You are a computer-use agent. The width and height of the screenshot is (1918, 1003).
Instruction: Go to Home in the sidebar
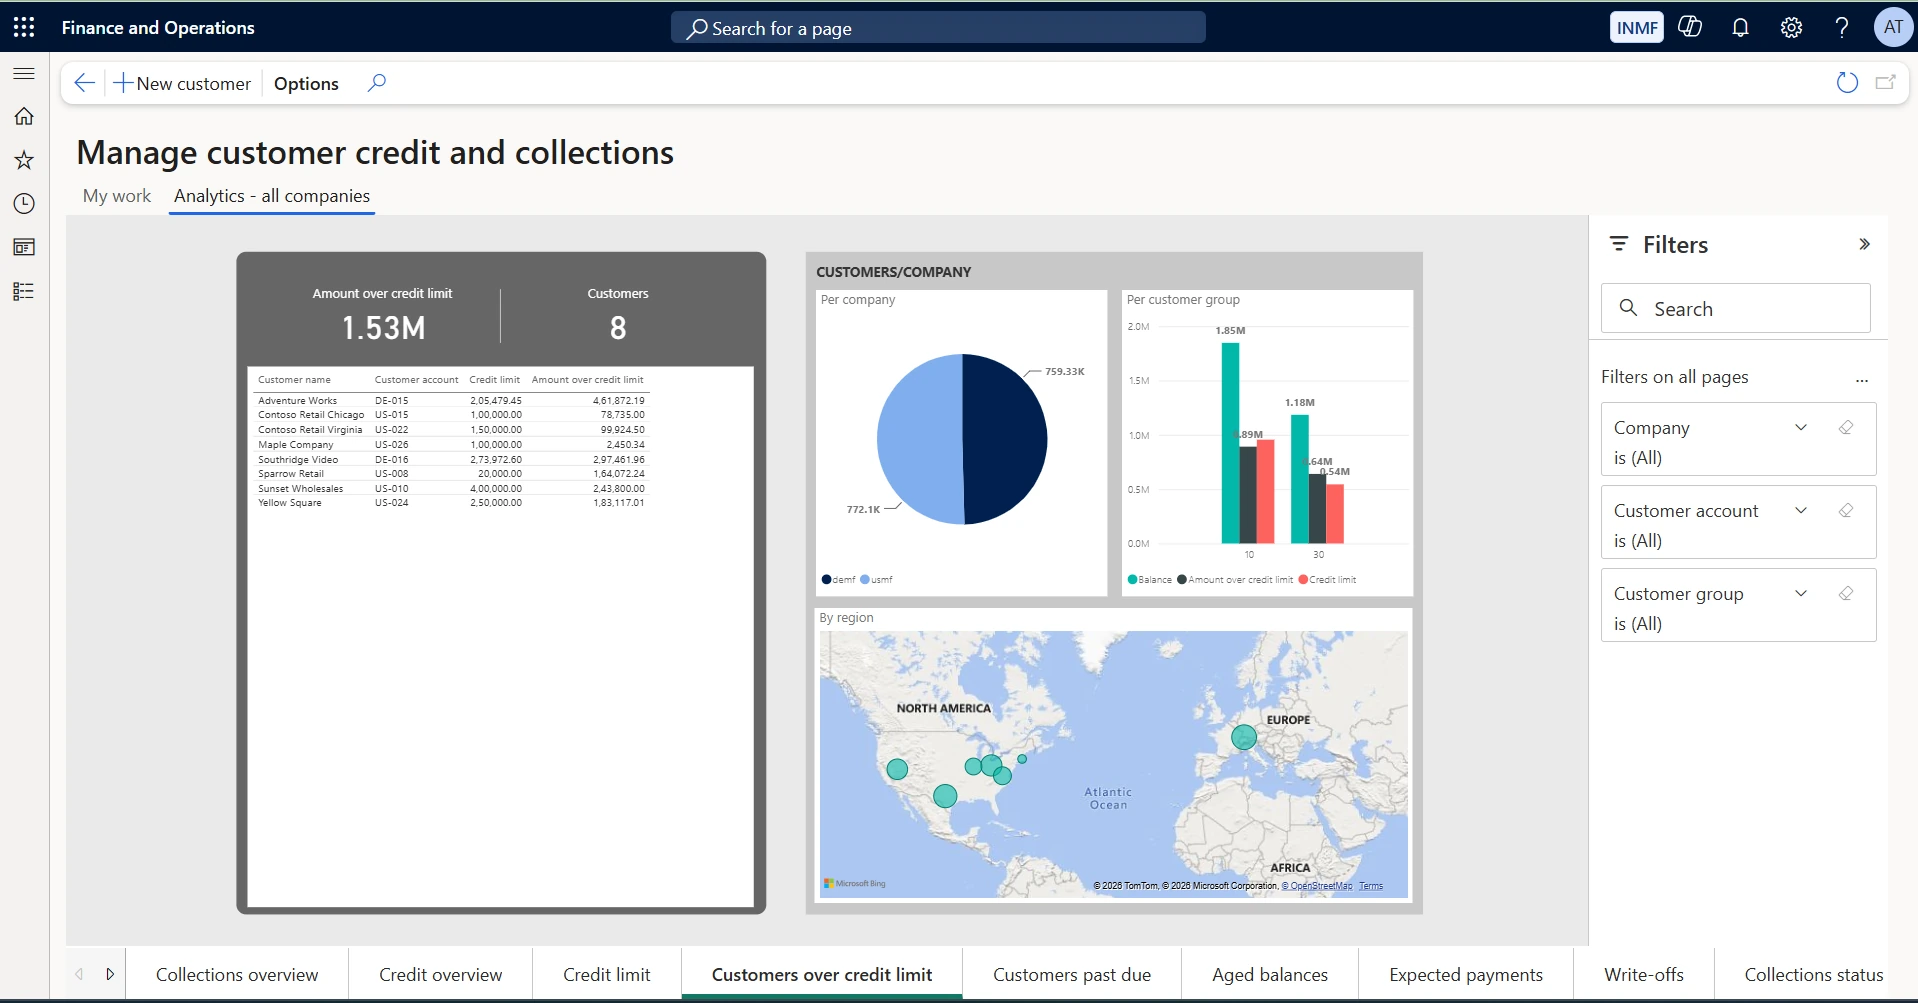point(24,116)
